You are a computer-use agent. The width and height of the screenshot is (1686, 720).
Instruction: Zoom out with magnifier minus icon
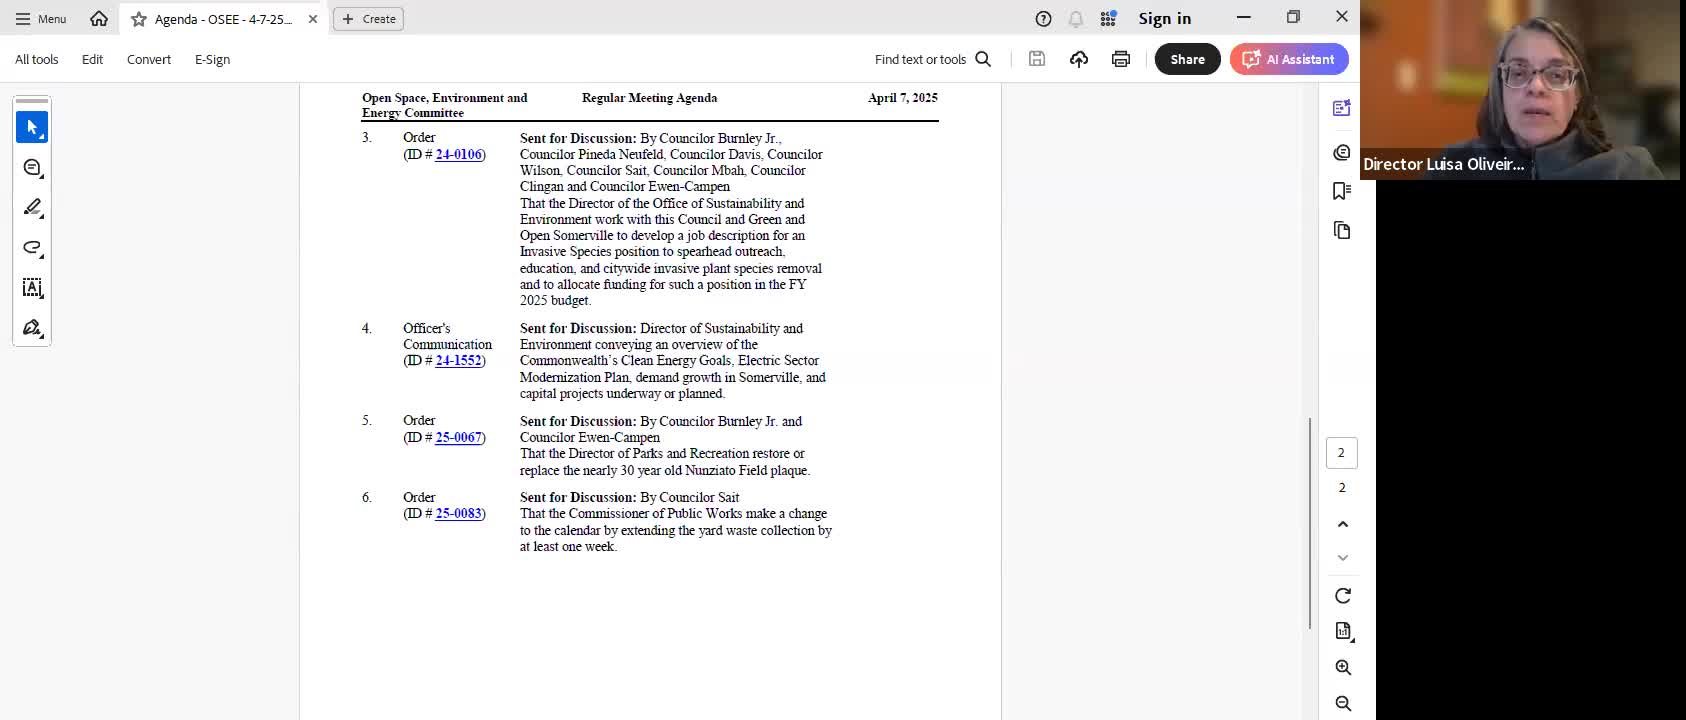pos(1343,703)
